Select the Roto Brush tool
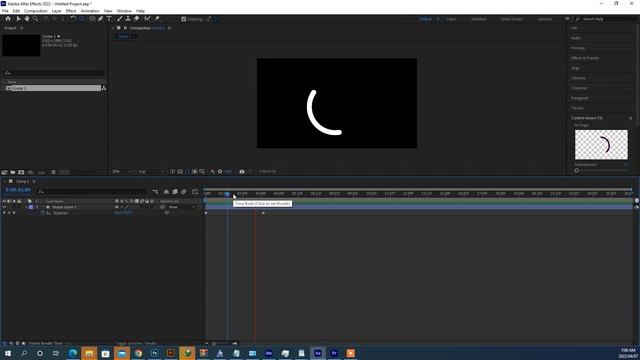The height and width of the screenshot is (360, 640). 147,19
